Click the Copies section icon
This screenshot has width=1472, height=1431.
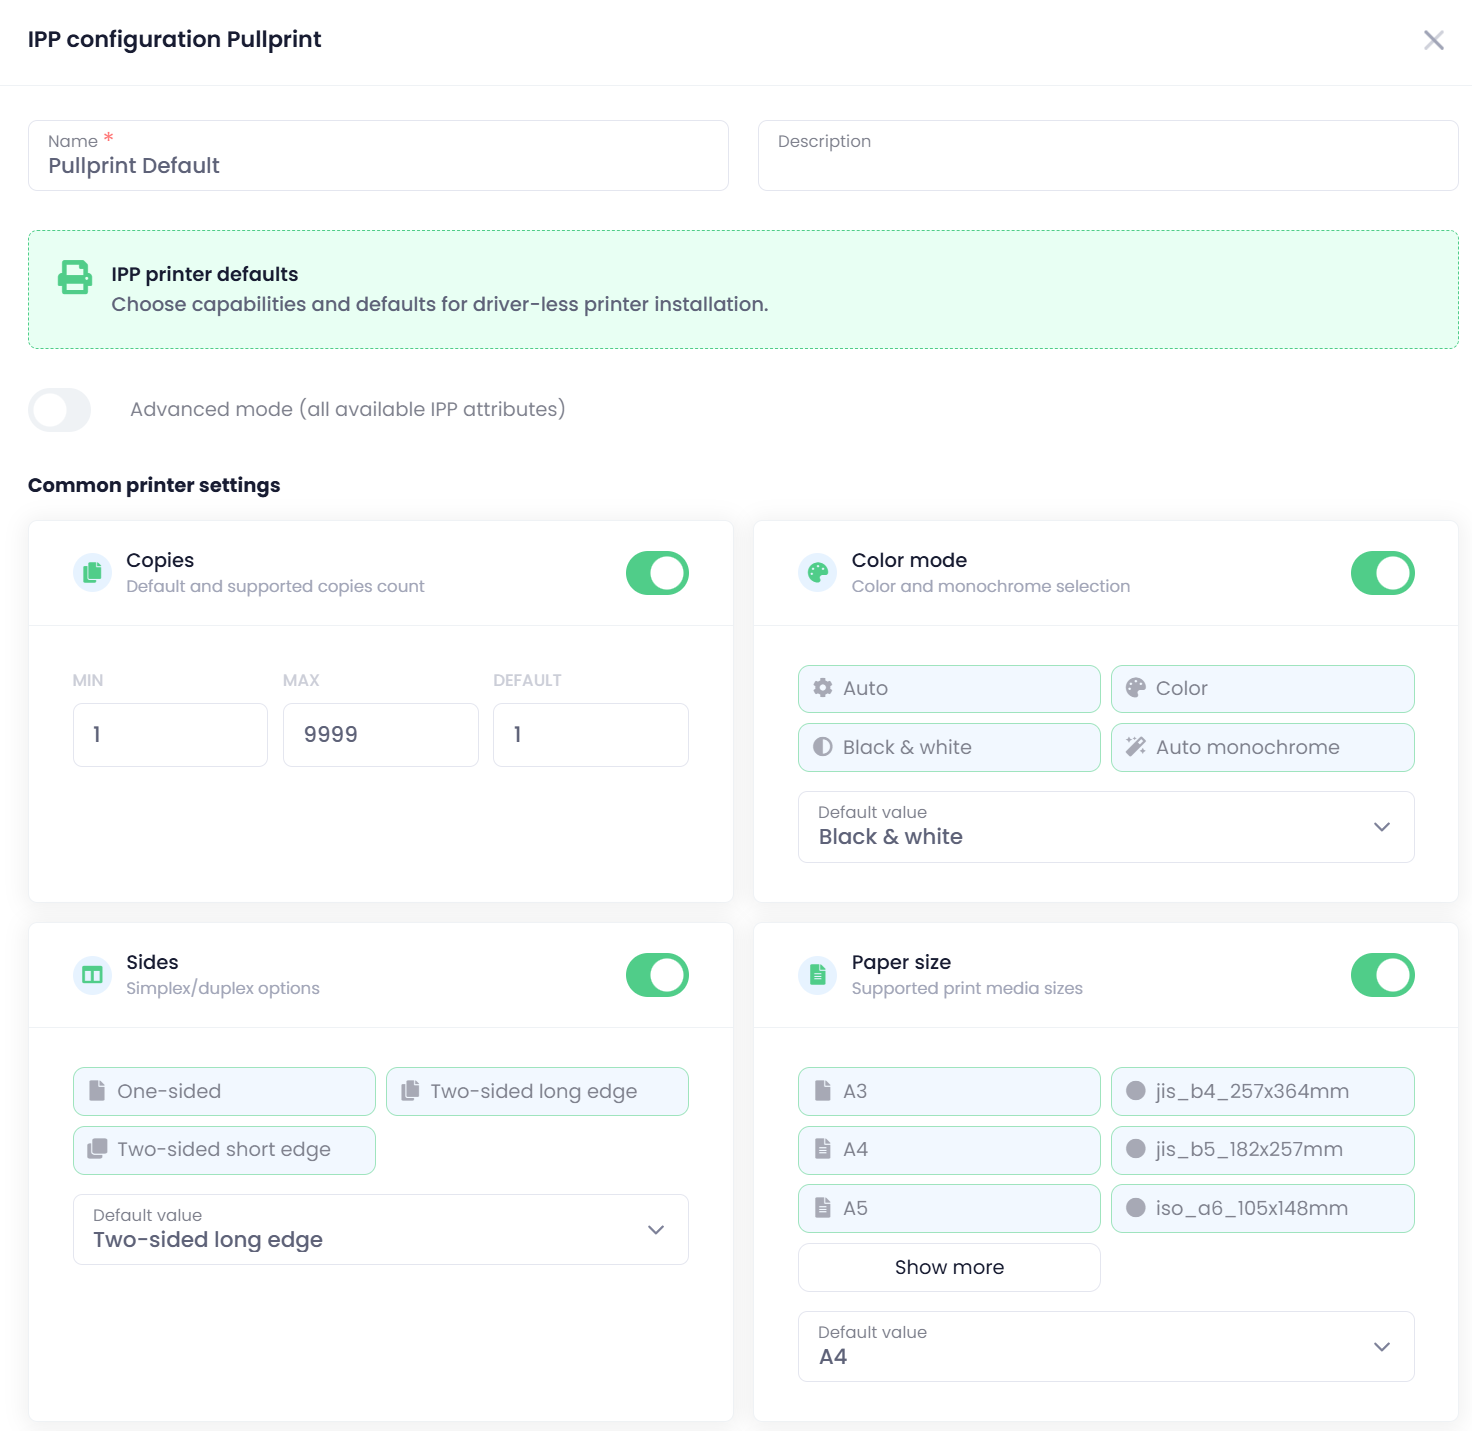pyautogui.click(x=92, y=573)
